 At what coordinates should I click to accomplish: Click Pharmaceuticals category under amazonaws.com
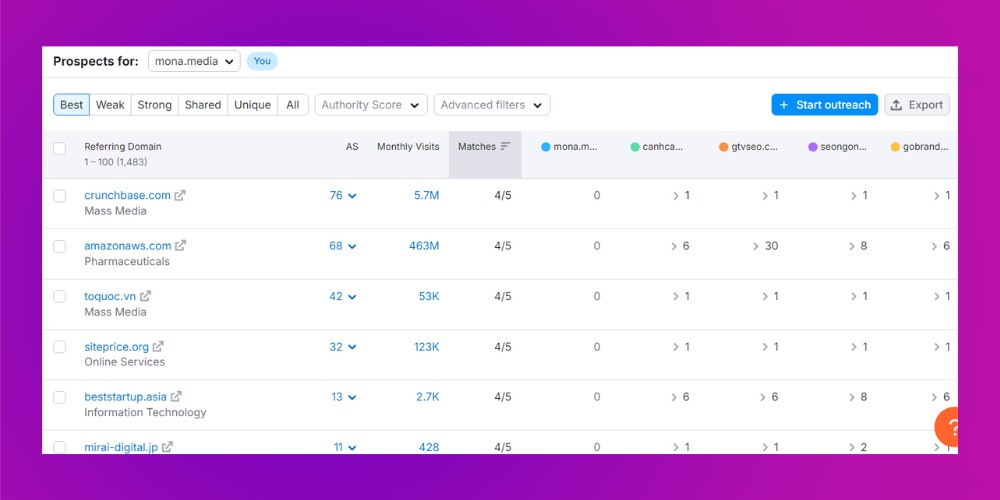[x=127, y=261]
